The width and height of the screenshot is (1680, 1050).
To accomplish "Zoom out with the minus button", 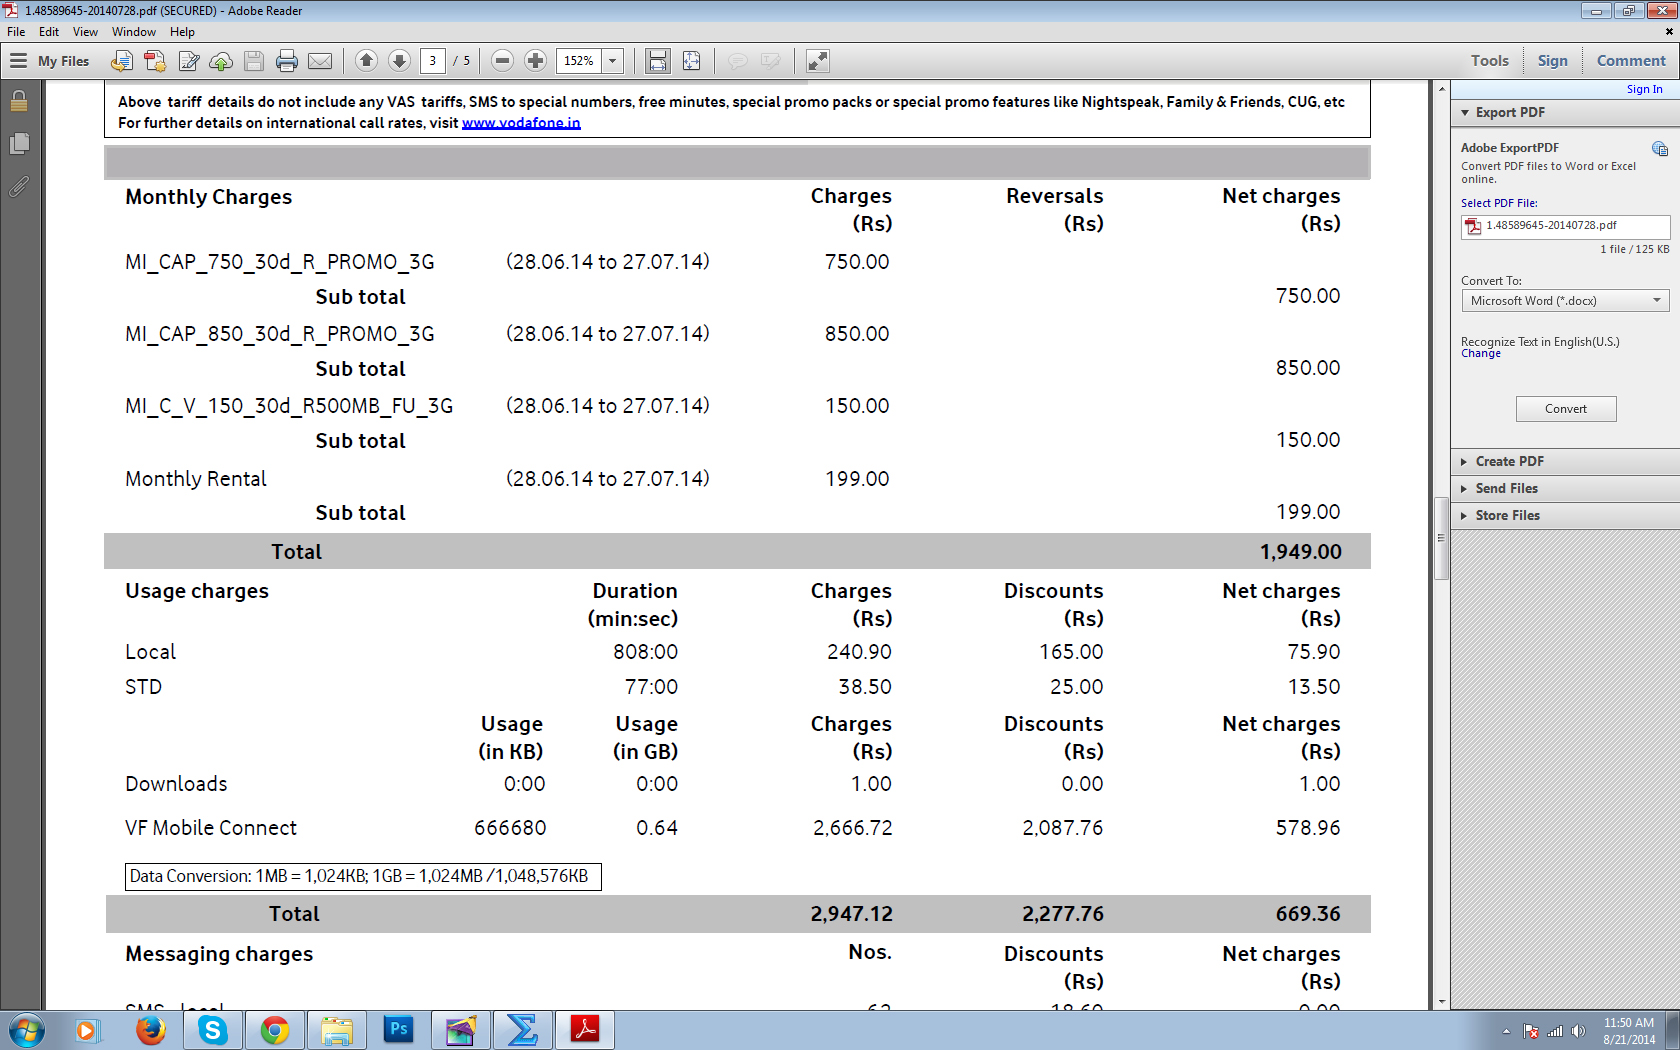I will (x=503, y=61).
